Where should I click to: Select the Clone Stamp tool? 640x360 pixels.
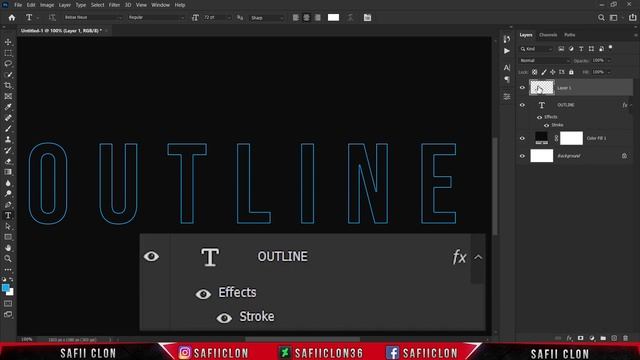click(x=8, y=139)
